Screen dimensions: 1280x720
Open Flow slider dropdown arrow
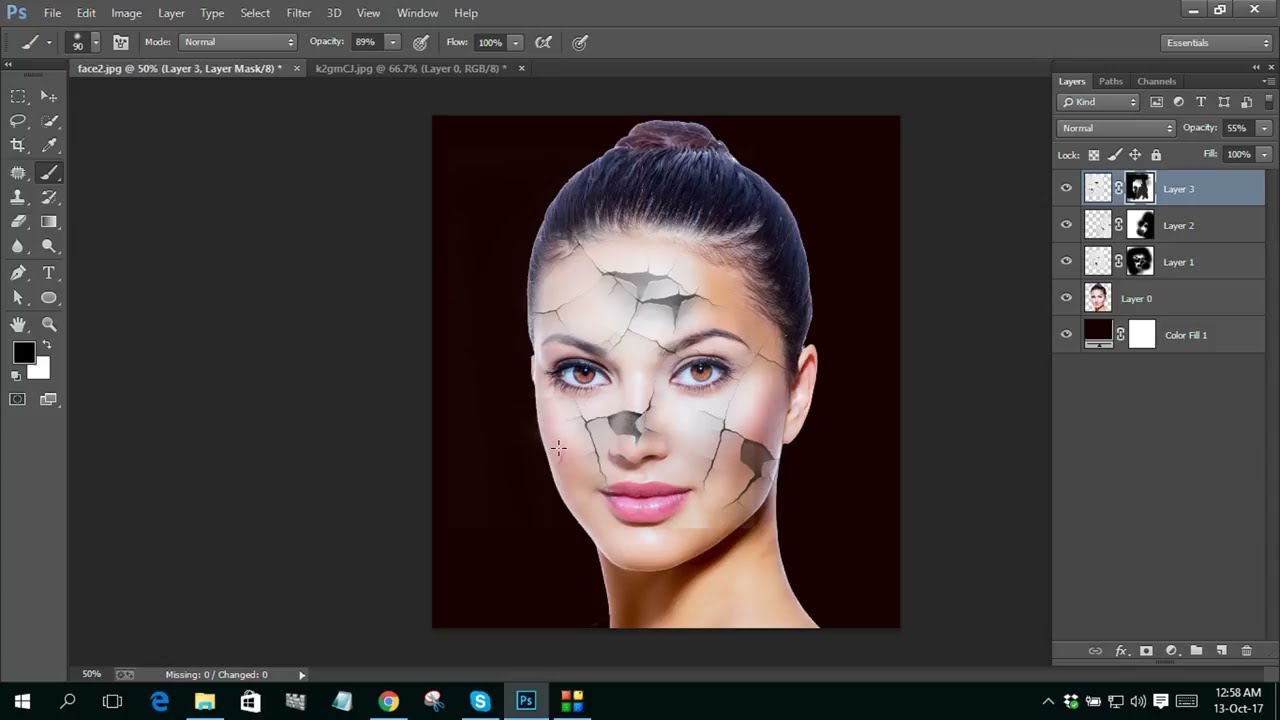515,42
